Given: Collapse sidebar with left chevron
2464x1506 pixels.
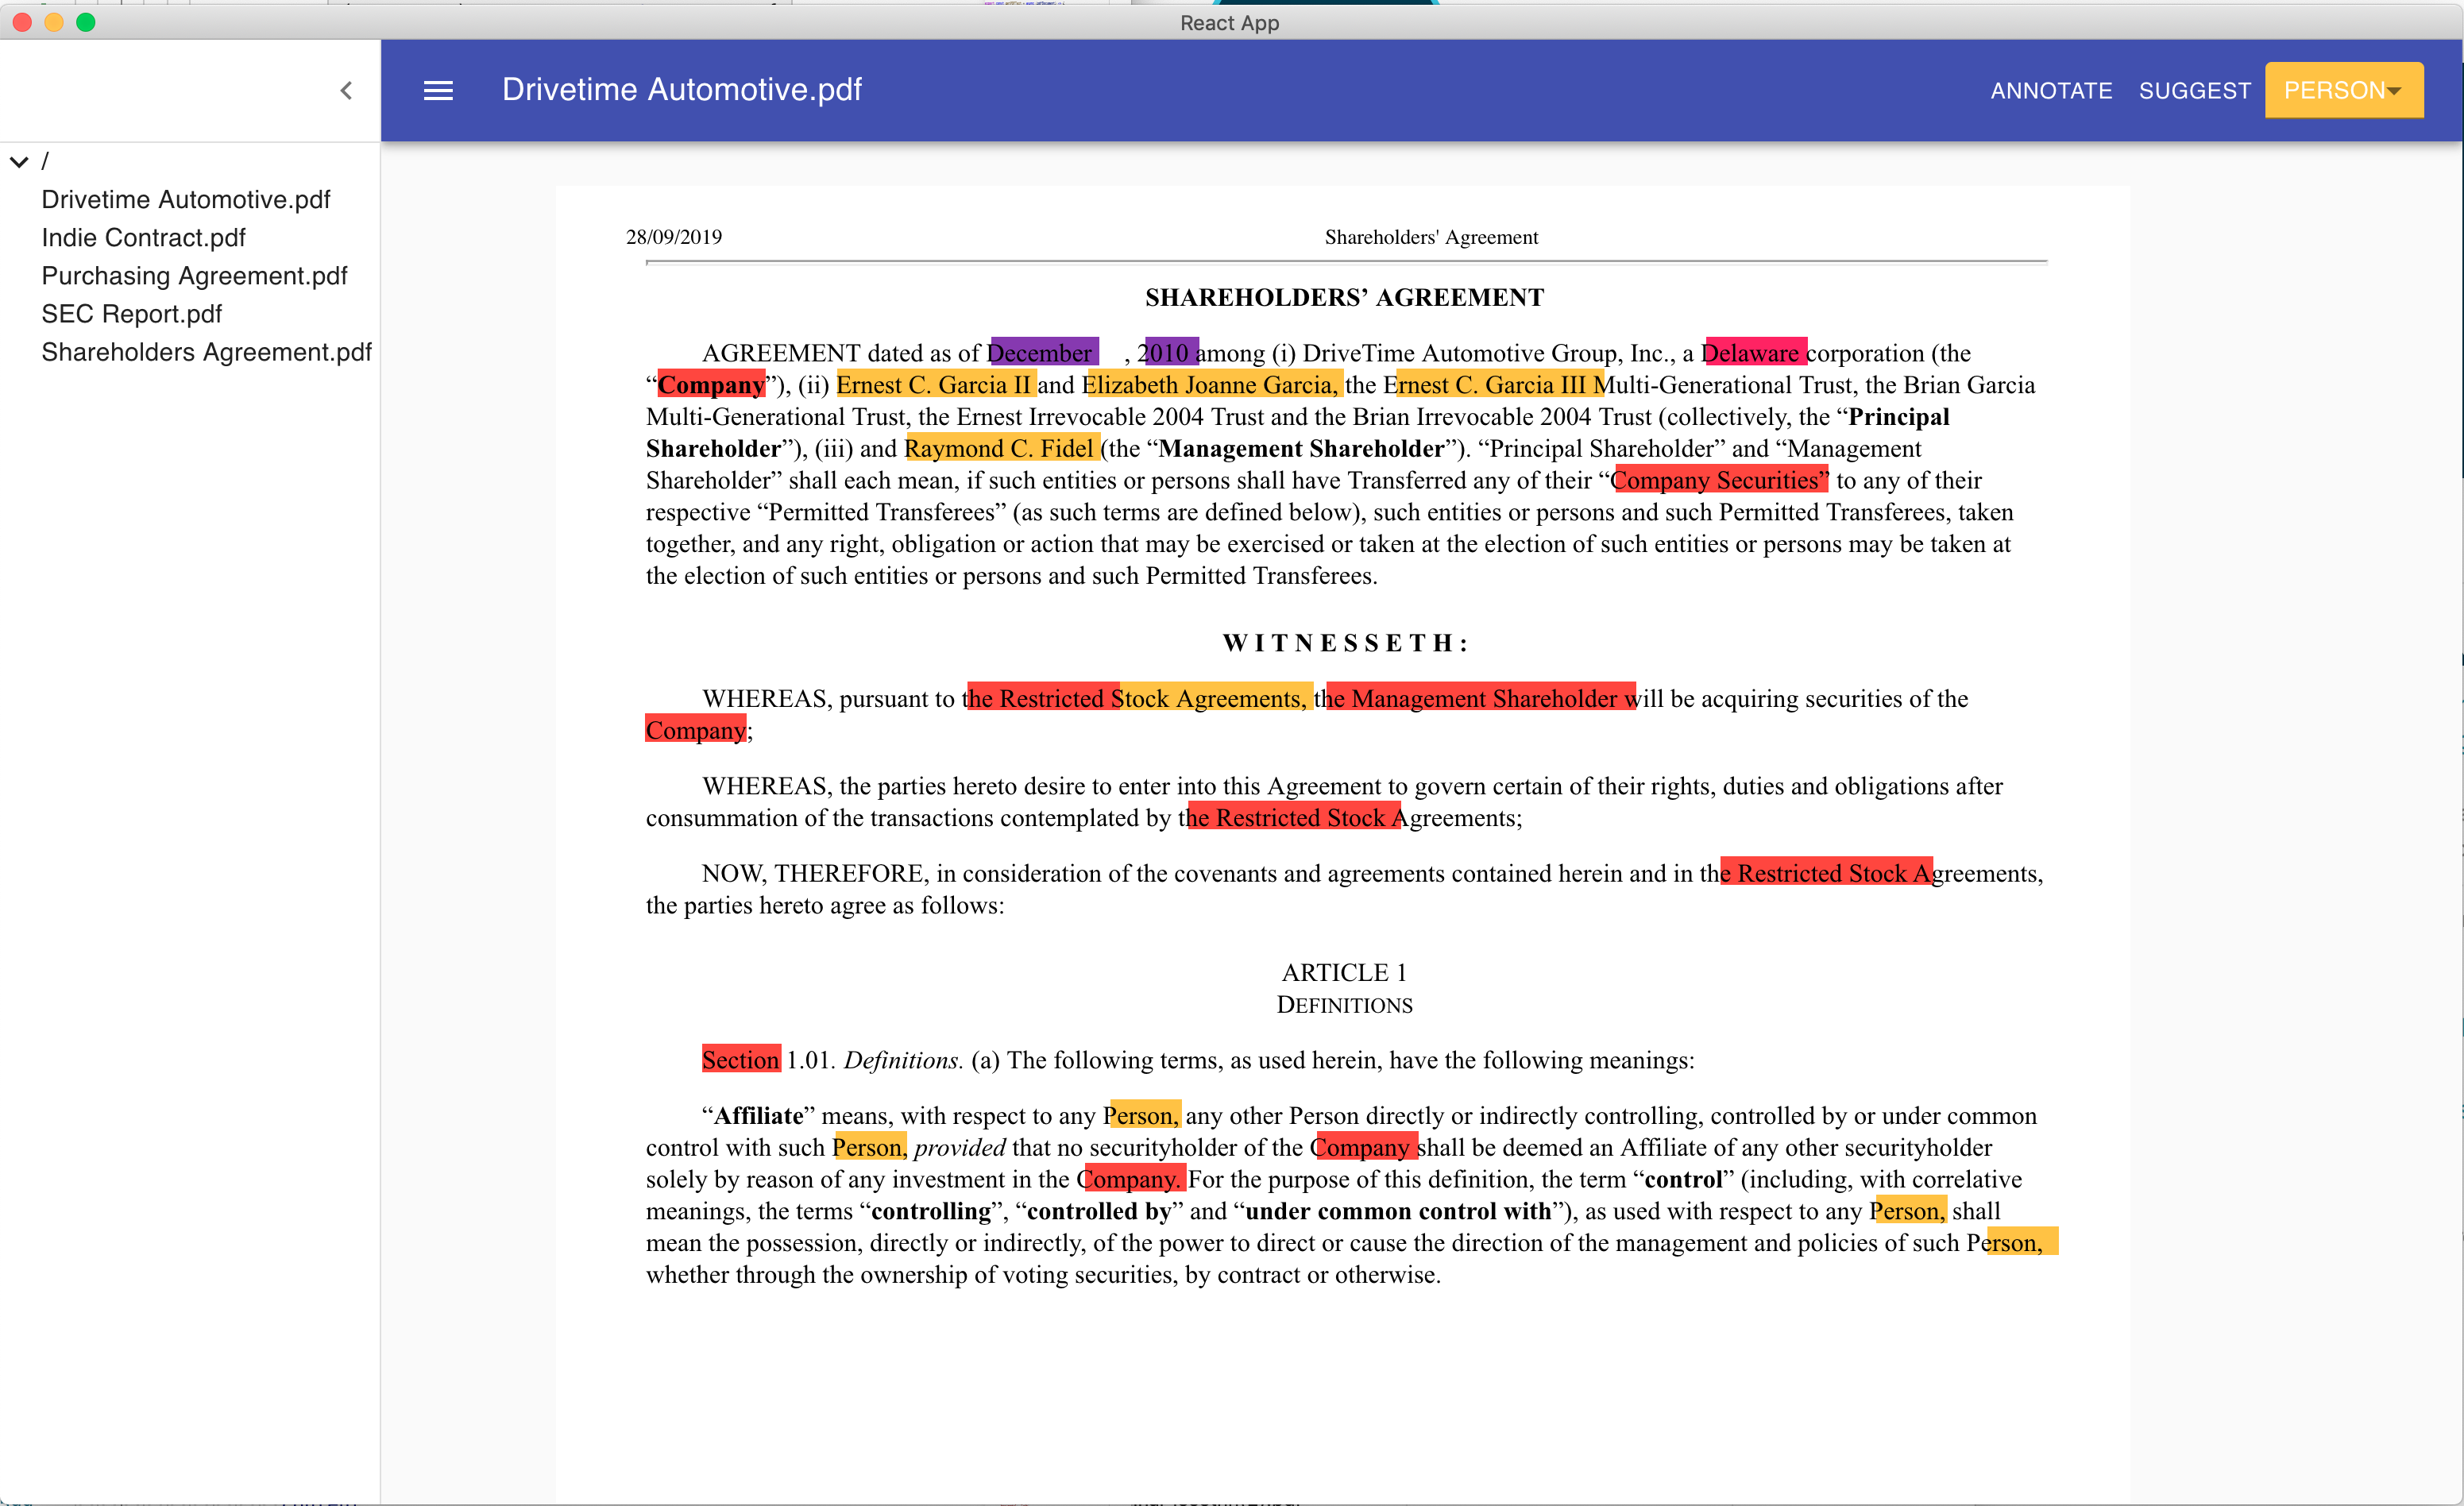Looking at the screenshot, I should (346, 91).
